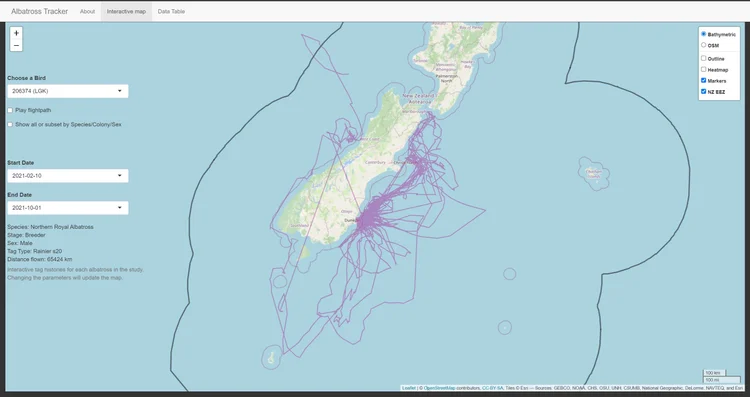Open the End Date dropdown
This screenshot has width=750, height=397.
tap(68, 208)
